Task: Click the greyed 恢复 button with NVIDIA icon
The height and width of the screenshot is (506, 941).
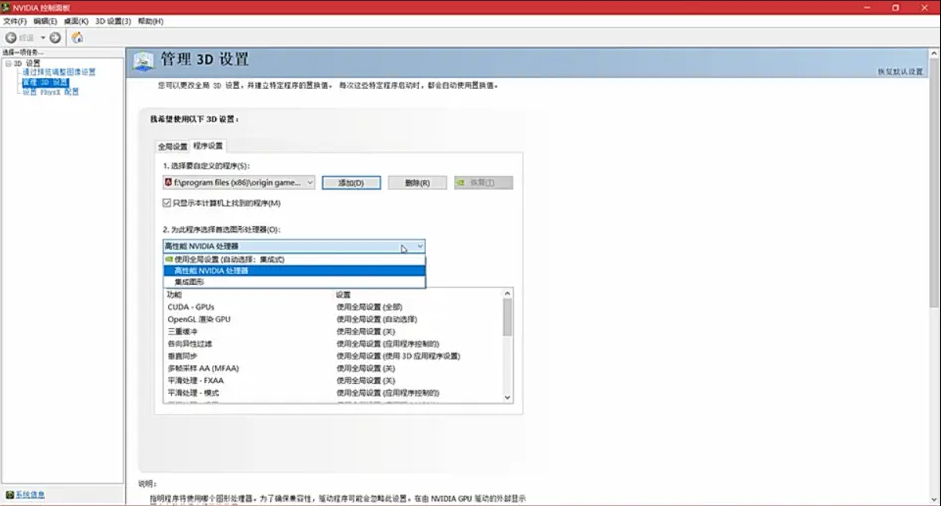Action: [x=483, y=182]
